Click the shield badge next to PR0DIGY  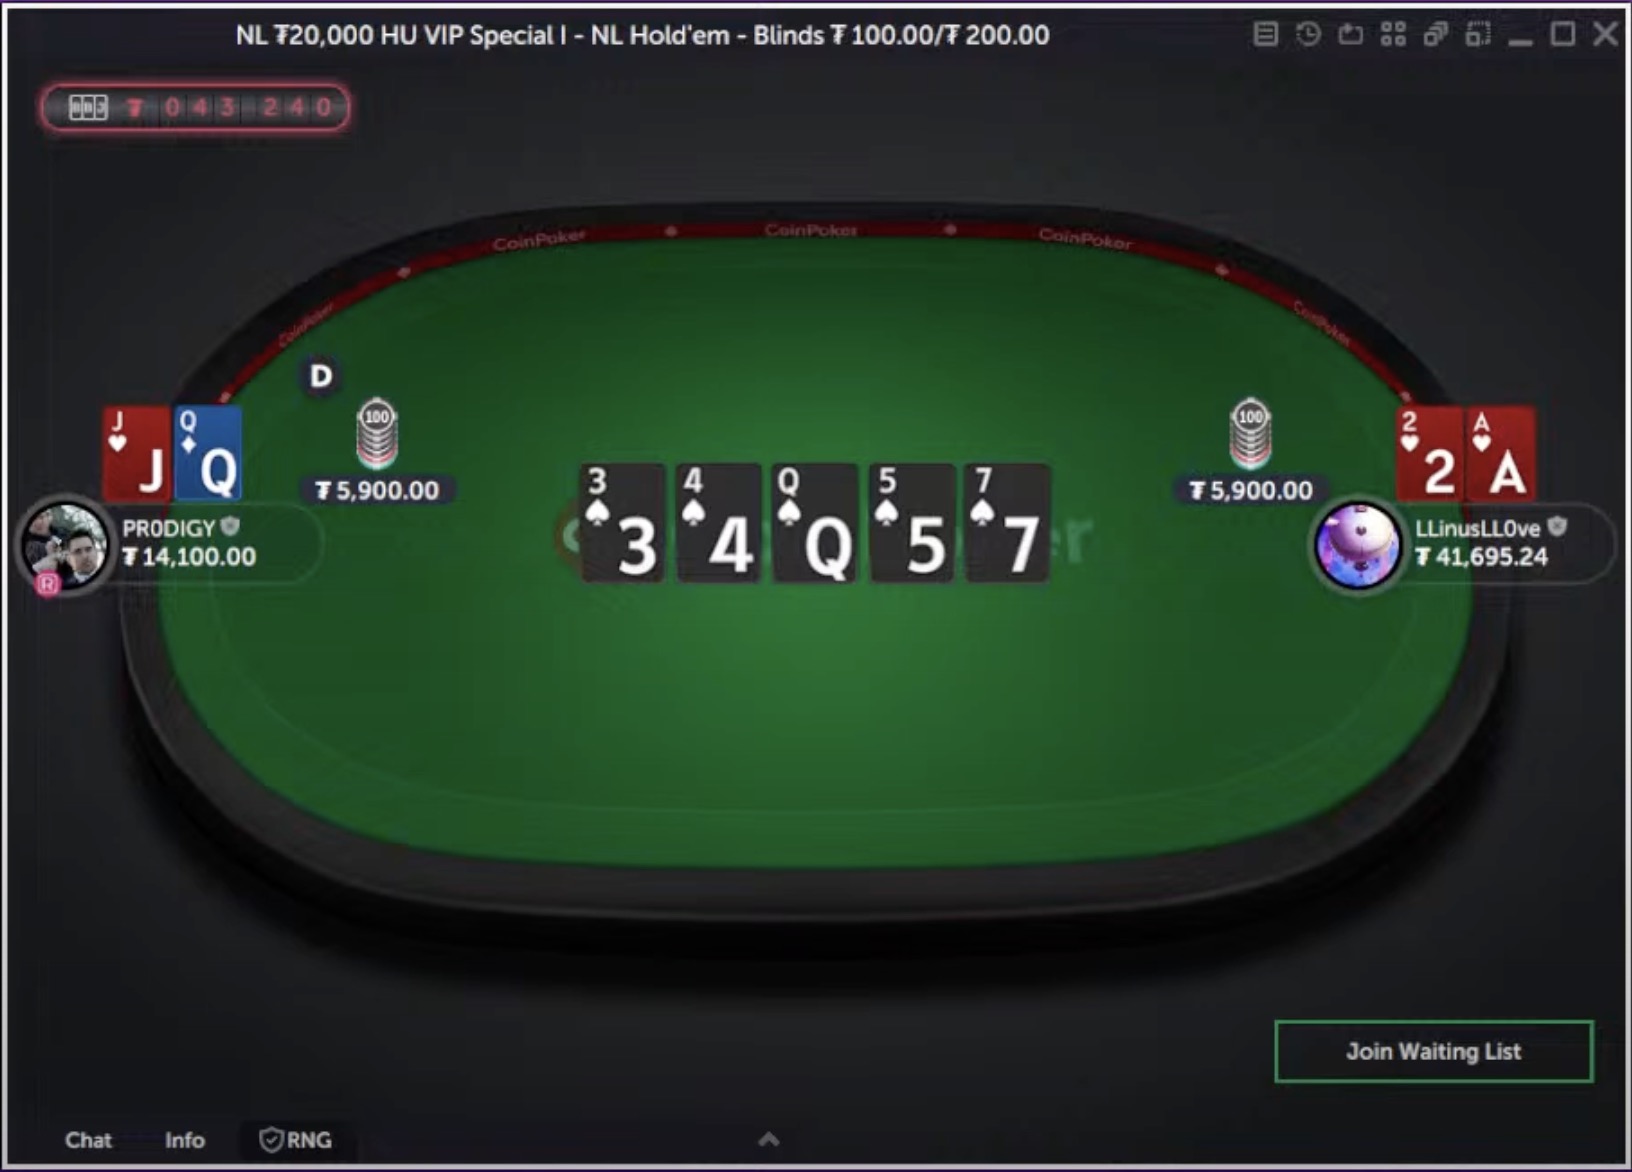point(230,526)
